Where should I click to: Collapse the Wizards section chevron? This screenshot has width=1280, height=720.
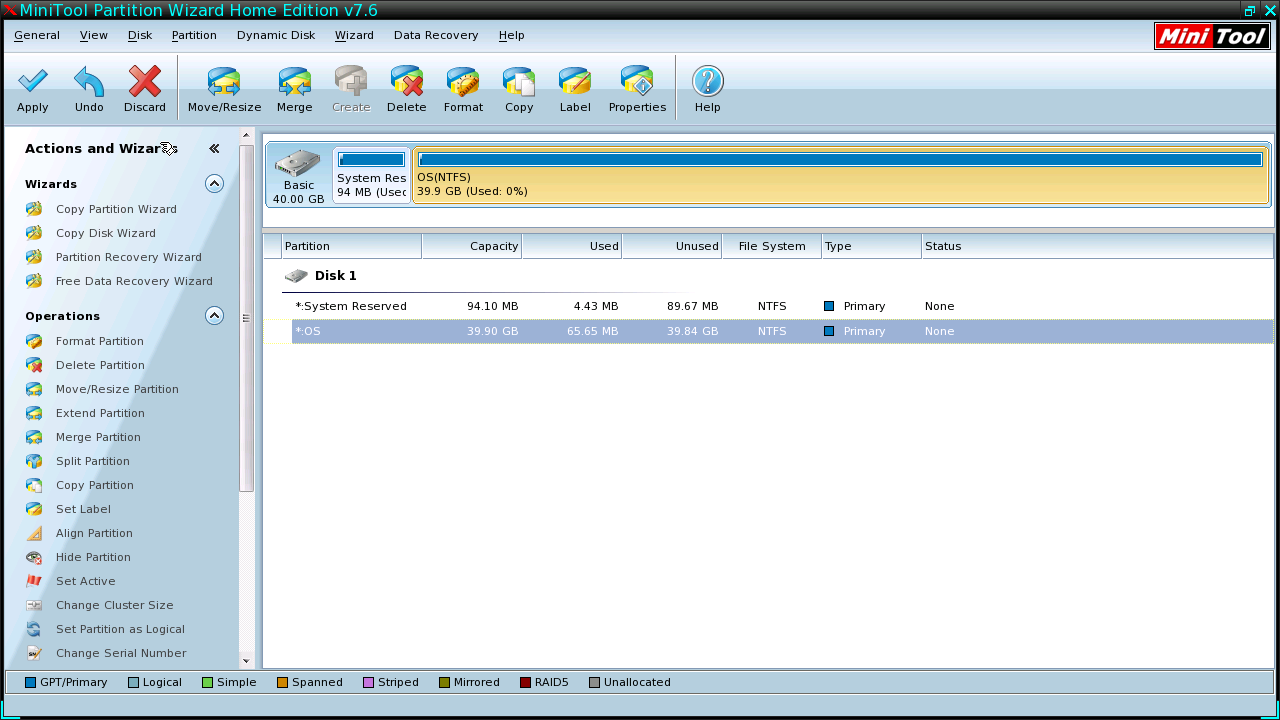(x=214, y=183)
